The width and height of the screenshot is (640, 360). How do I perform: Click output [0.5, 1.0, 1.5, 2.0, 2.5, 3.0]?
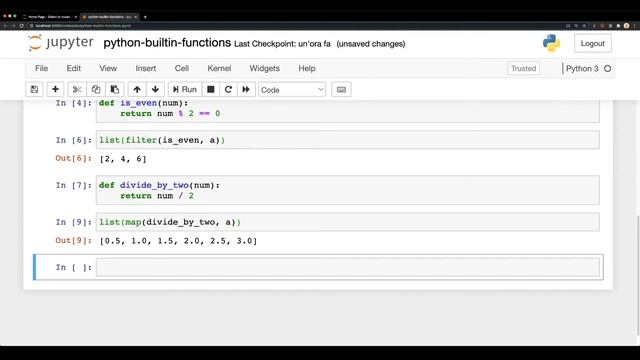tap(178, 241)
